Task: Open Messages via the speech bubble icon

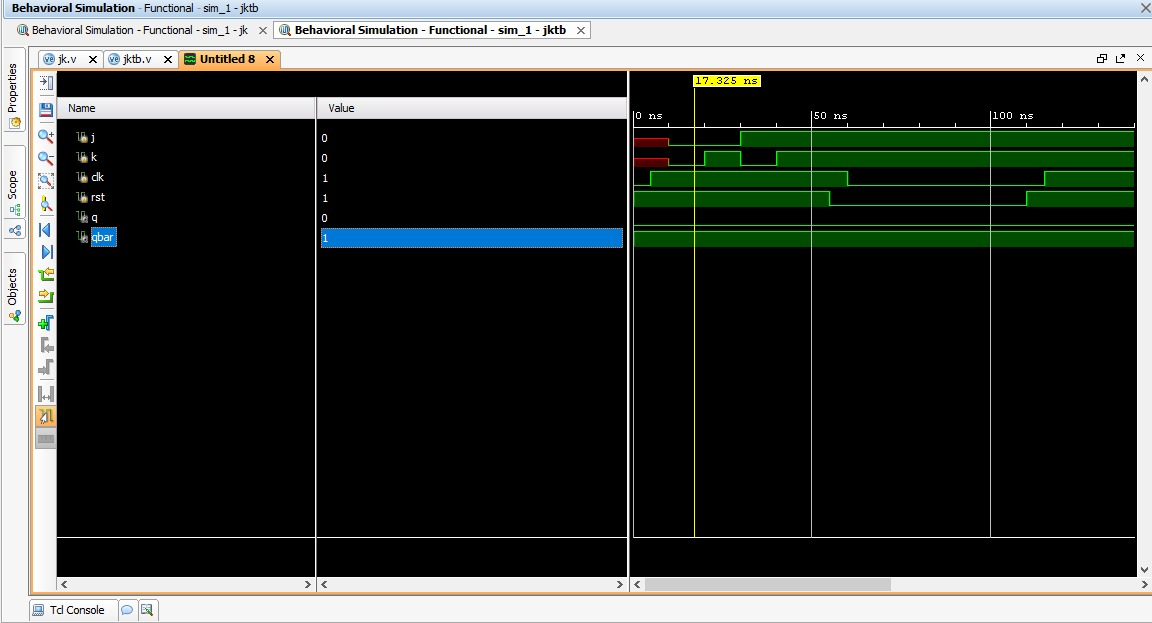Action: 127,610
